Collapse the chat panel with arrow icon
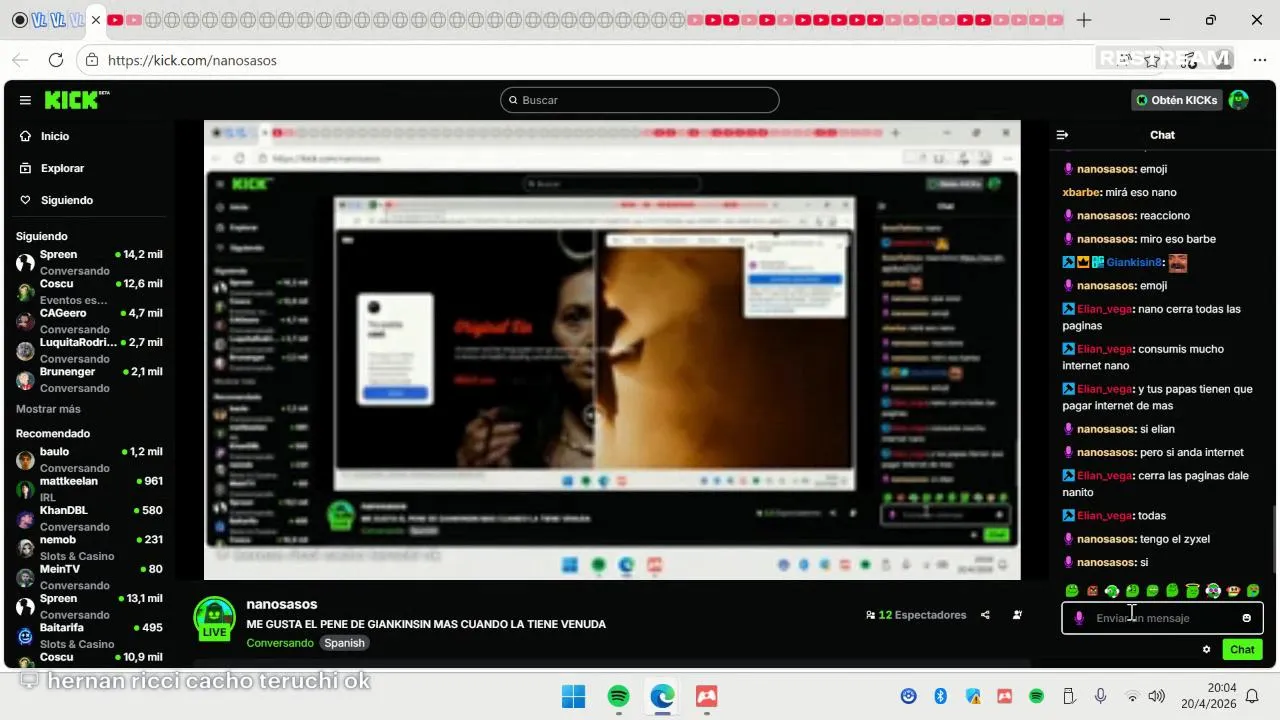Viewport: 1280px width, 720px height. pos(1063,135)
